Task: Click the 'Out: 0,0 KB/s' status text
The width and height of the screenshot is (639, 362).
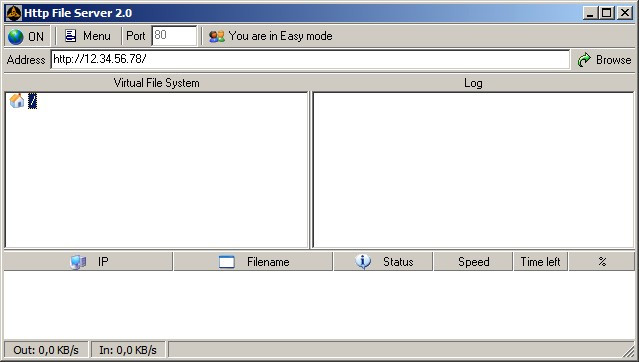Action: [x=46, y=350]
